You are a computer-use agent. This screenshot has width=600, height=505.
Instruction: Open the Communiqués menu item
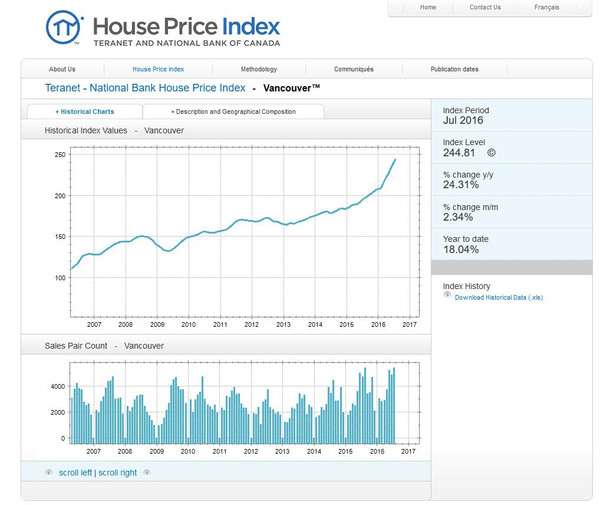click(x=354, y=69)
